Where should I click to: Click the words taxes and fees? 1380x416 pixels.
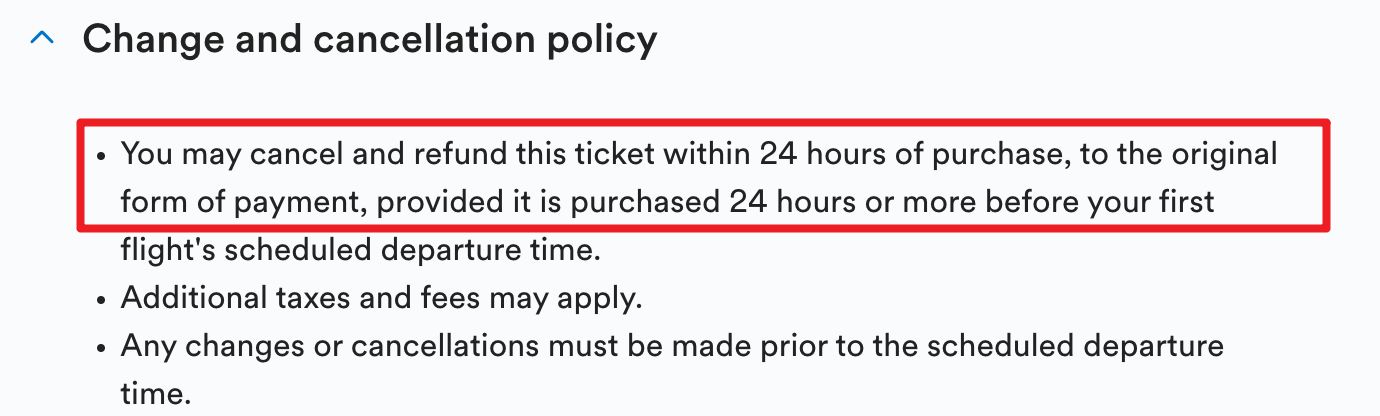click(370, 298)
